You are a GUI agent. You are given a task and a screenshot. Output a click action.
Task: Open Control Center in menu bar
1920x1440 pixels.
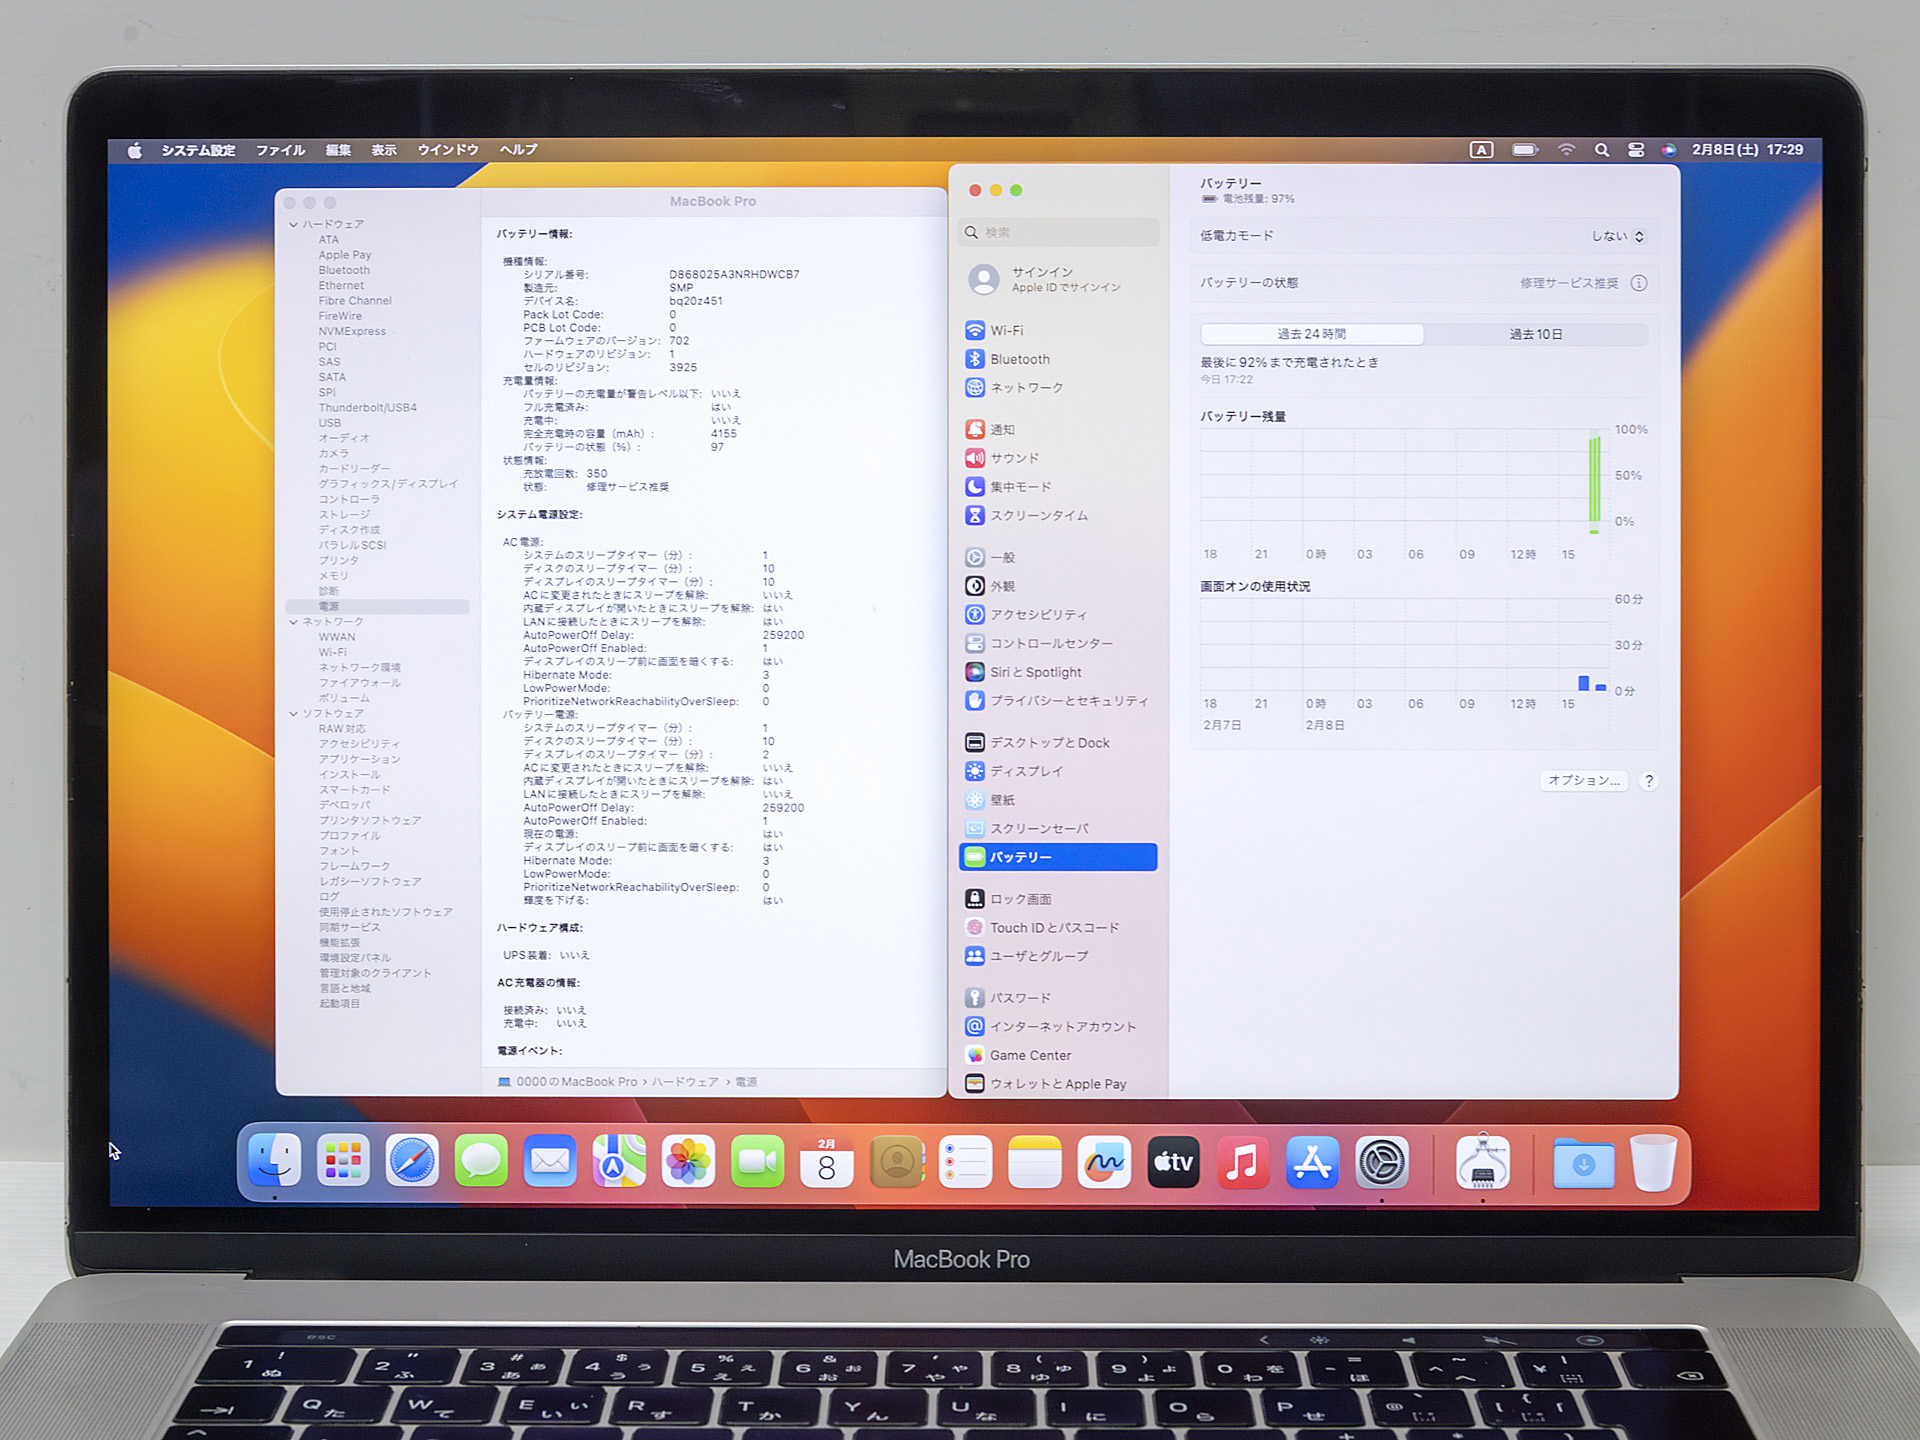pyautogui.click(x=1636, y=150)
